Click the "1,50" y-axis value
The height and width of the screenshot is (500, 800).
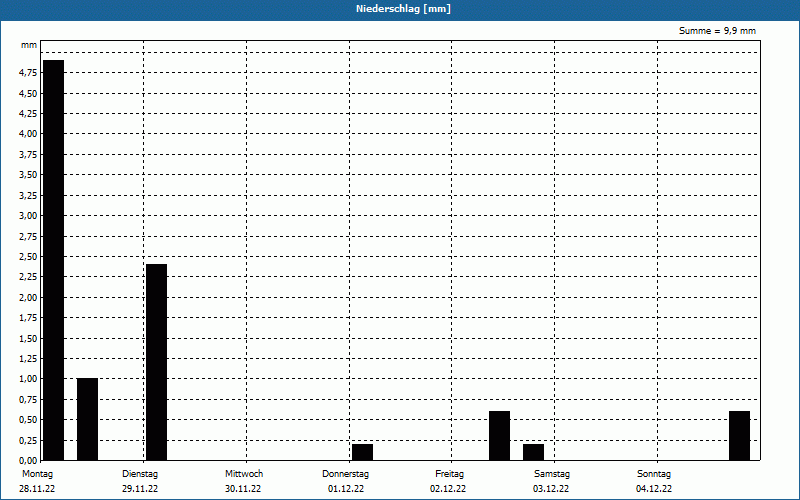(x=28, y=338)
